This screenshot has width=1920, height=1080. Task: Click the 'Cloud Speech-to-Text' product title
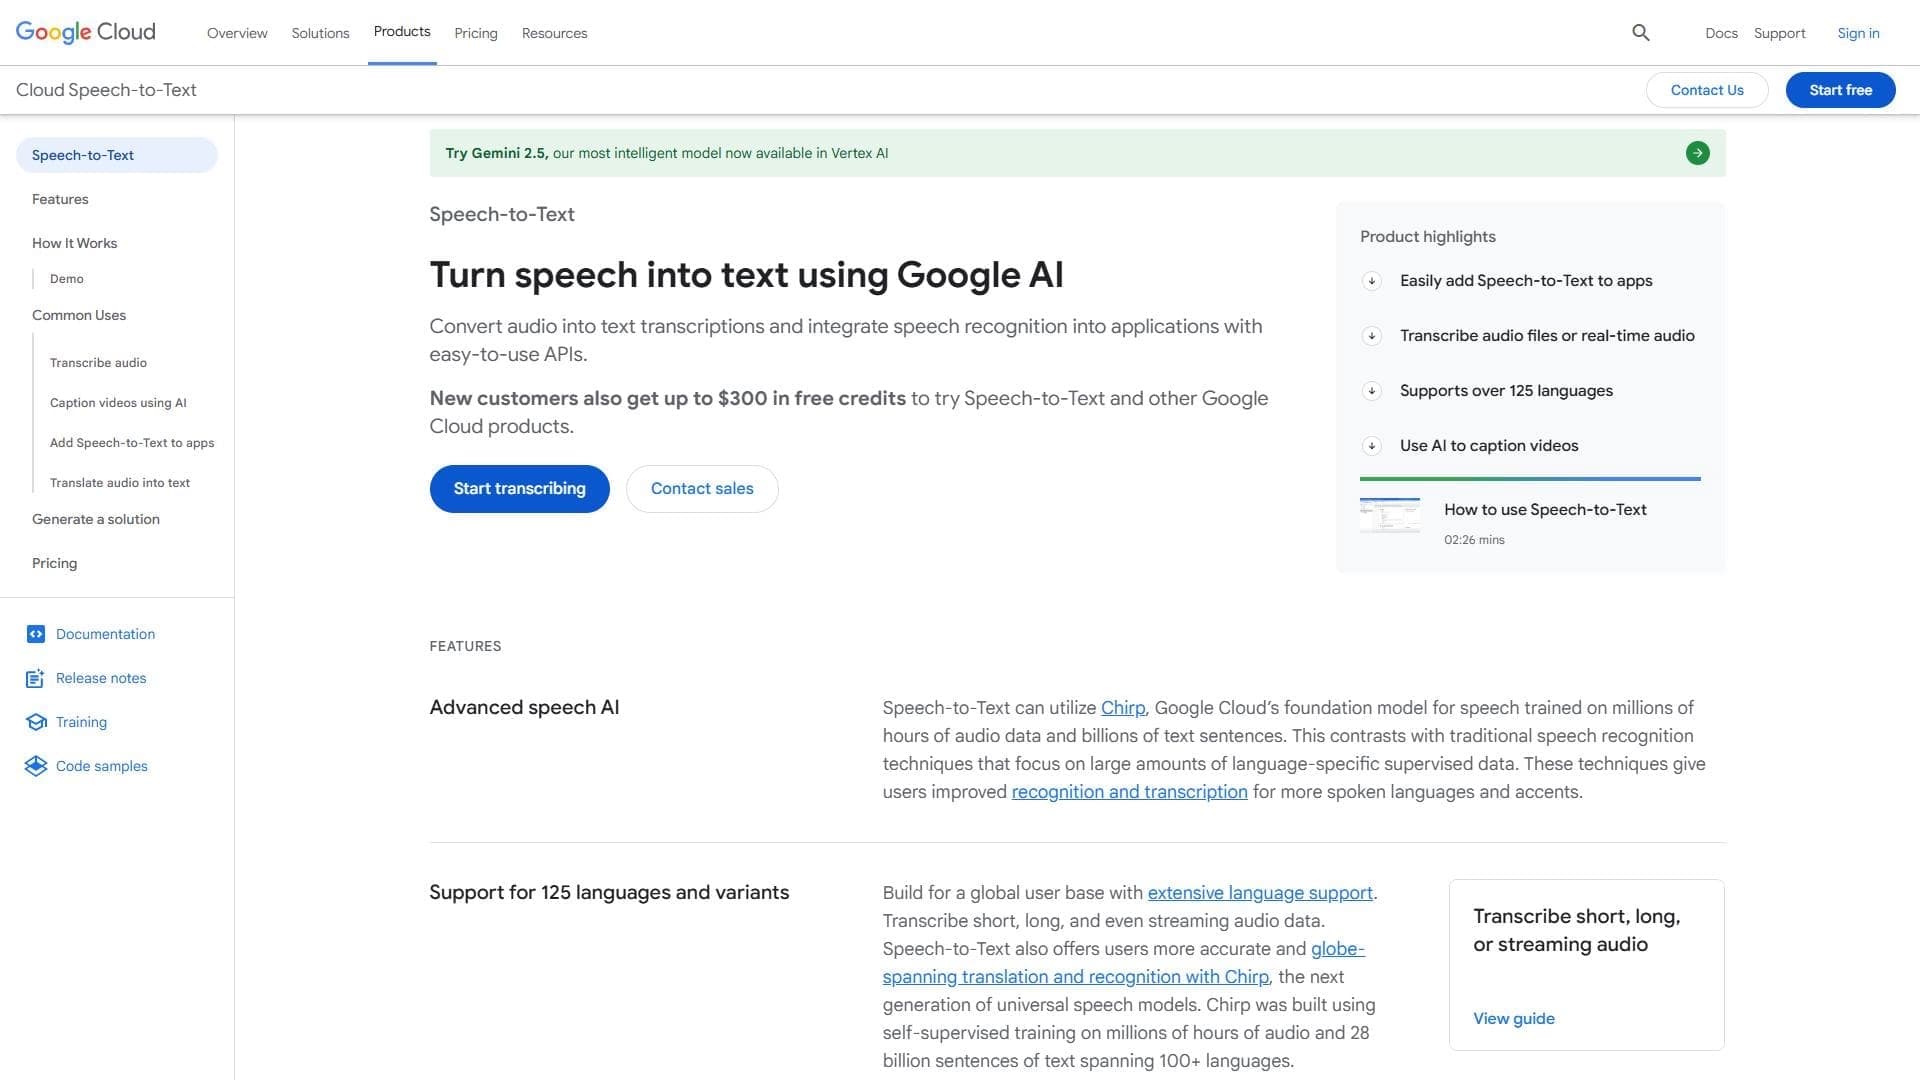tap(106, 90)
